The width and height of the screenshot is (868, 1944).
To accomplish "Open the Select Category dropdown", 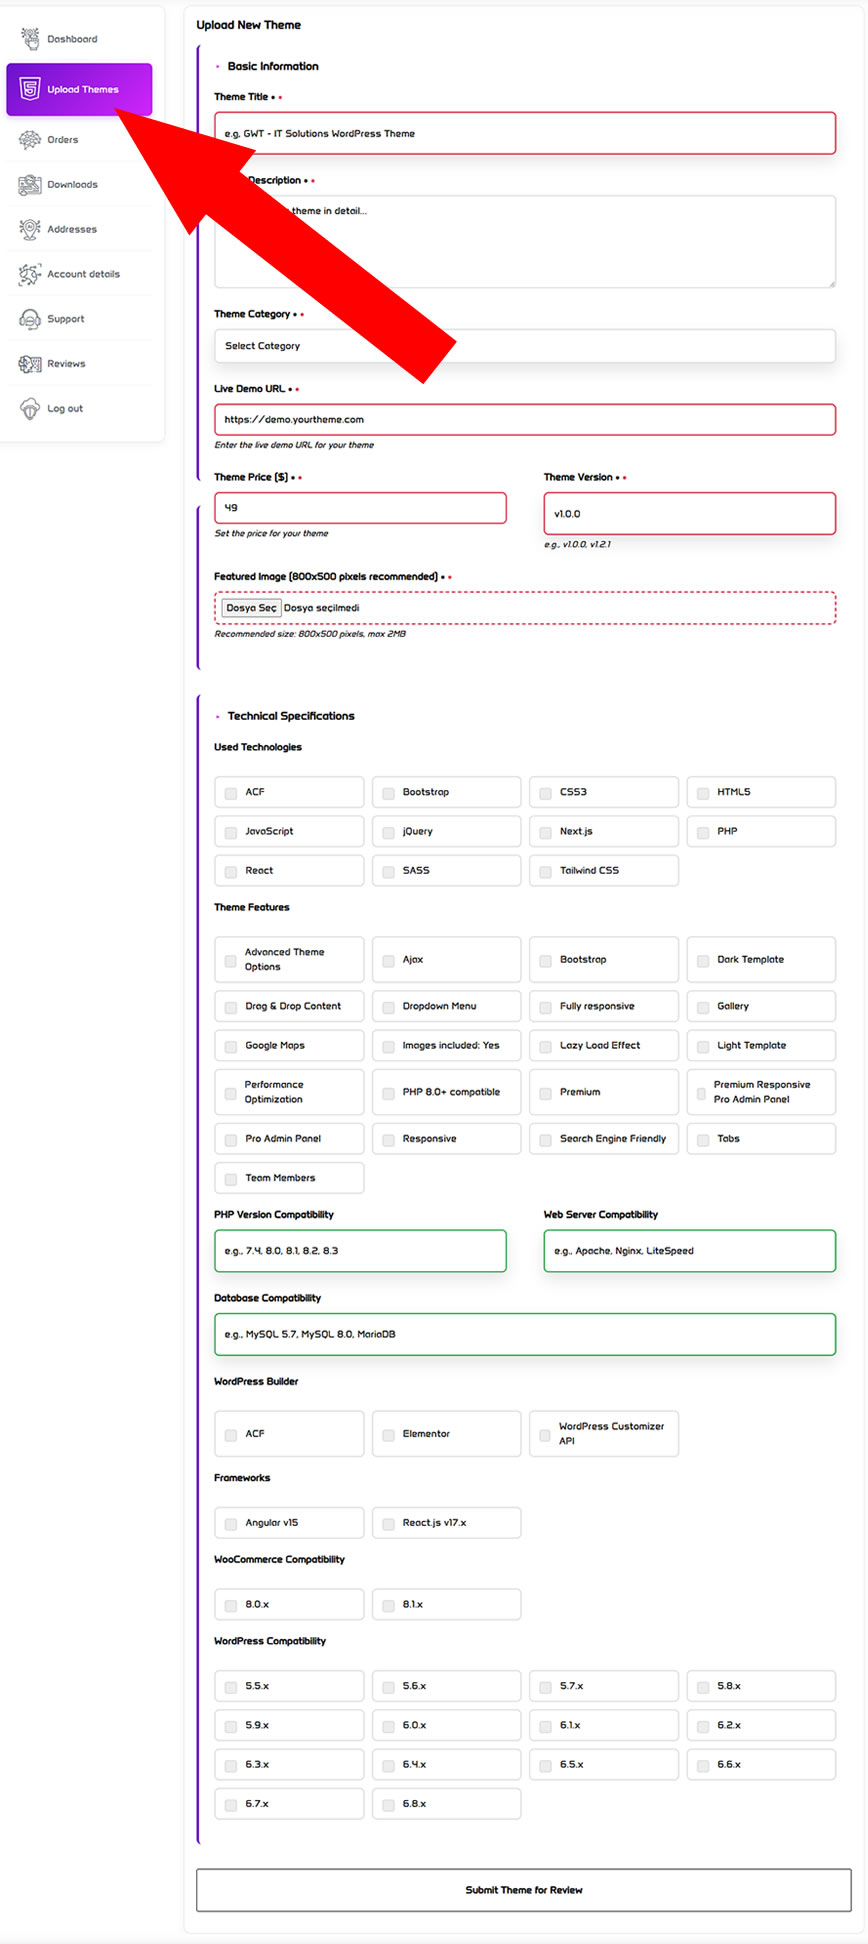I will (524, 346).
